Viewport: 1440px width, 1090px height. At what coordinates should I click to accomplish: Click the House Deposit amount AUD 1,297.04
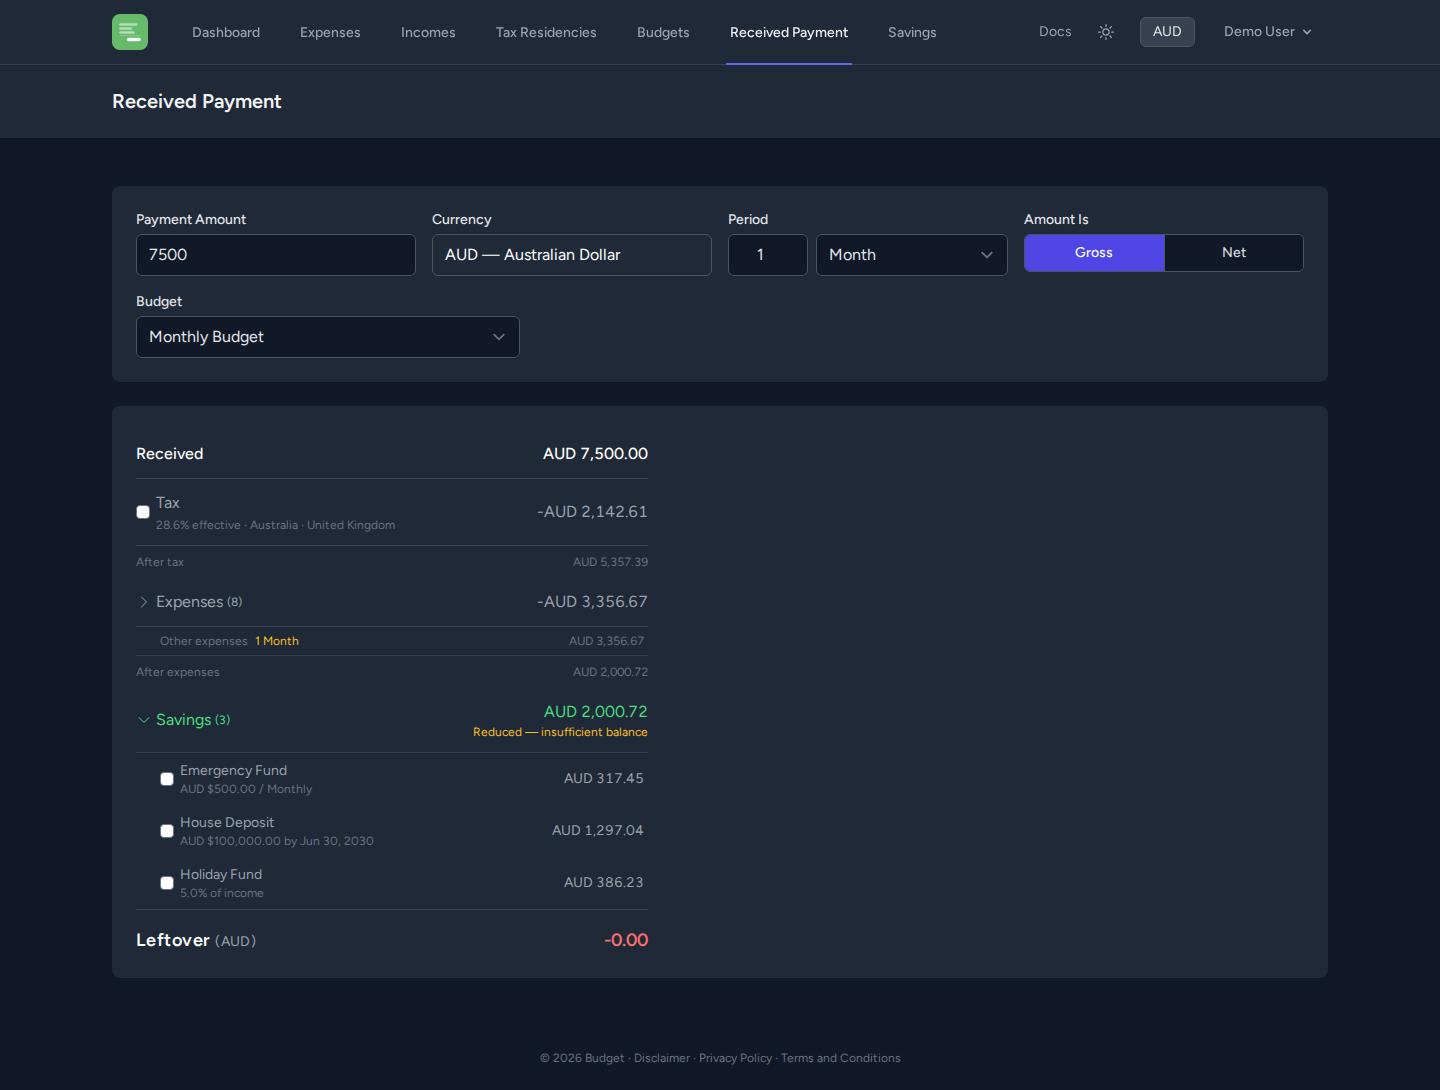tap(598, 831)
